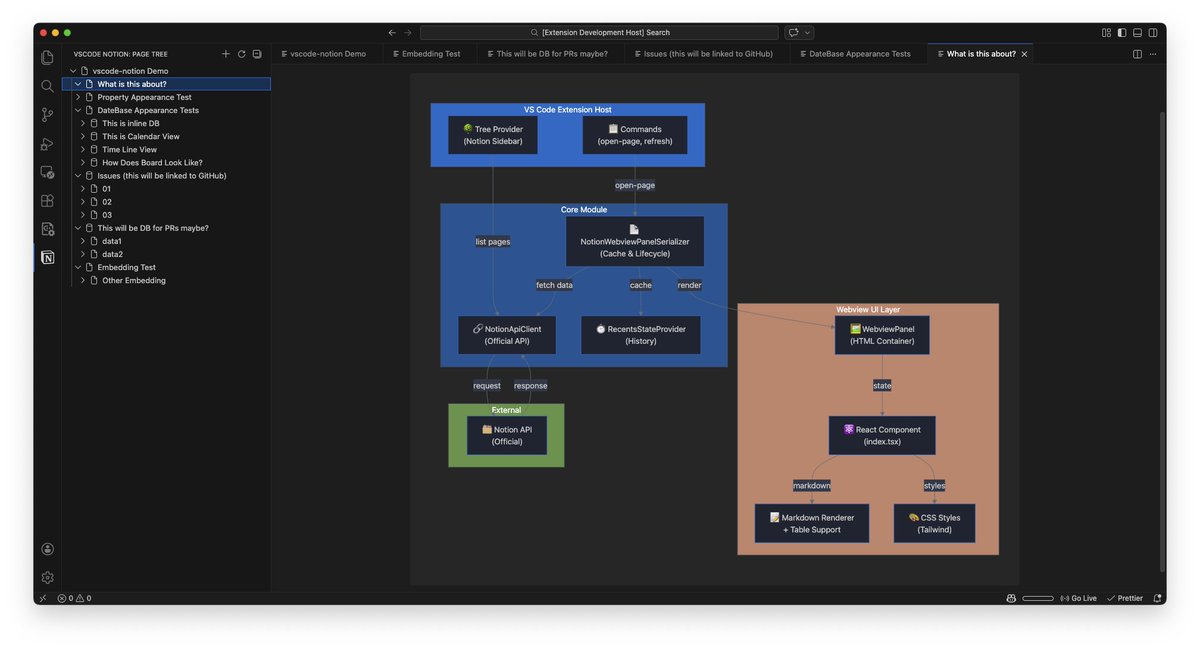The width and height of the screenshot is (1200, 649).
Task: Expand Property Appearance Test node
Action: [x=78, y=97]
